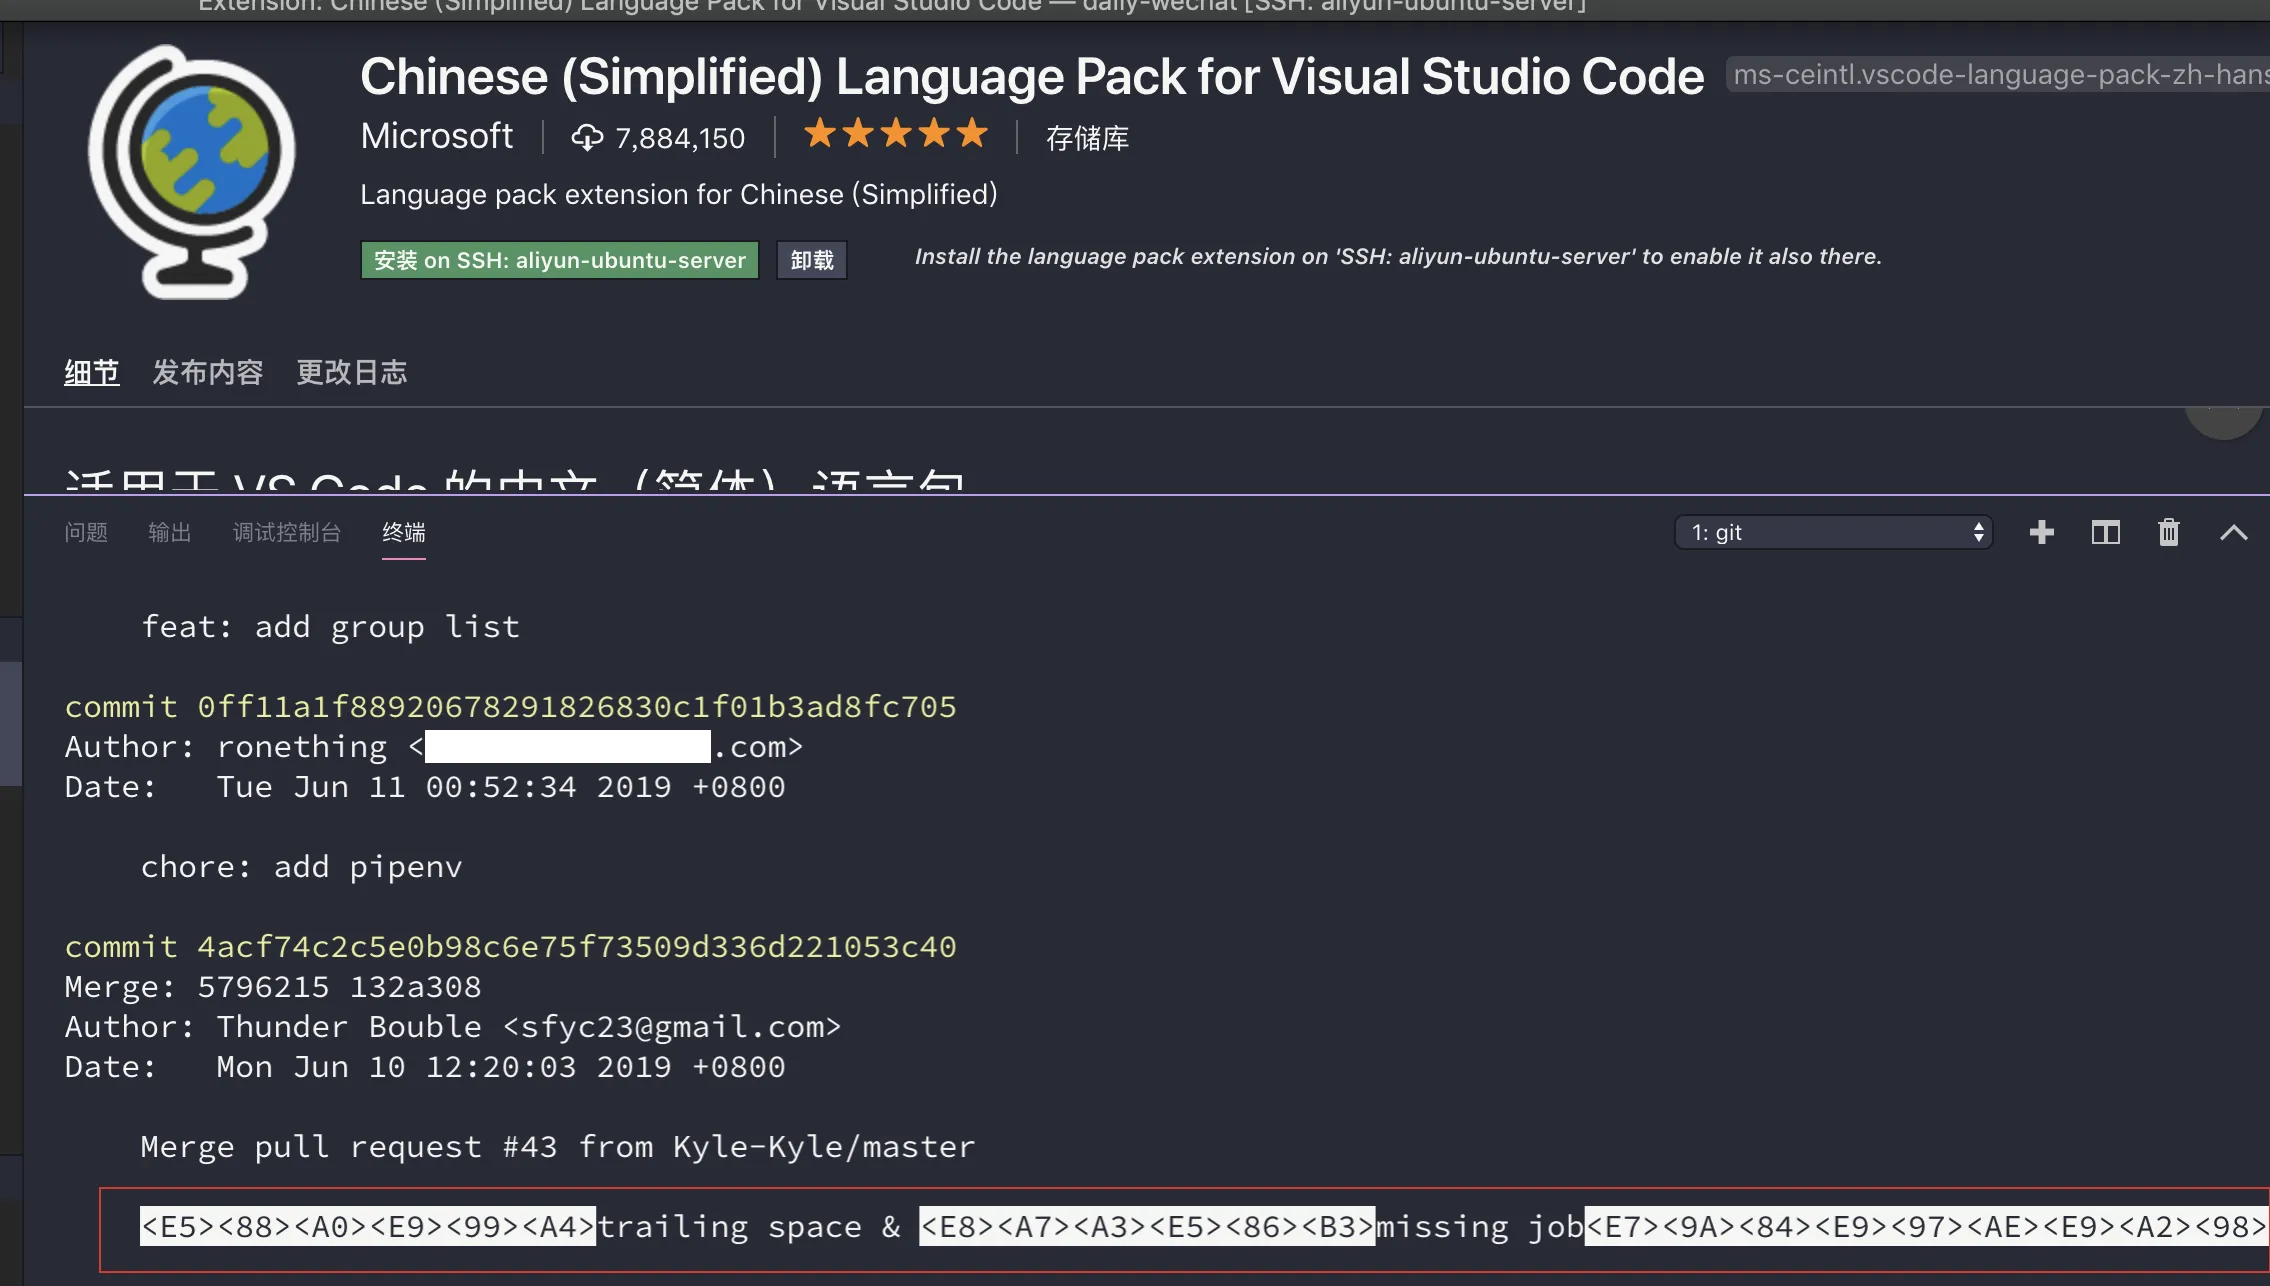The height and width of the screenshot is (1286, 2270).
Task: Open 调试控制台 debug console tab
Action: coord(287,532)
